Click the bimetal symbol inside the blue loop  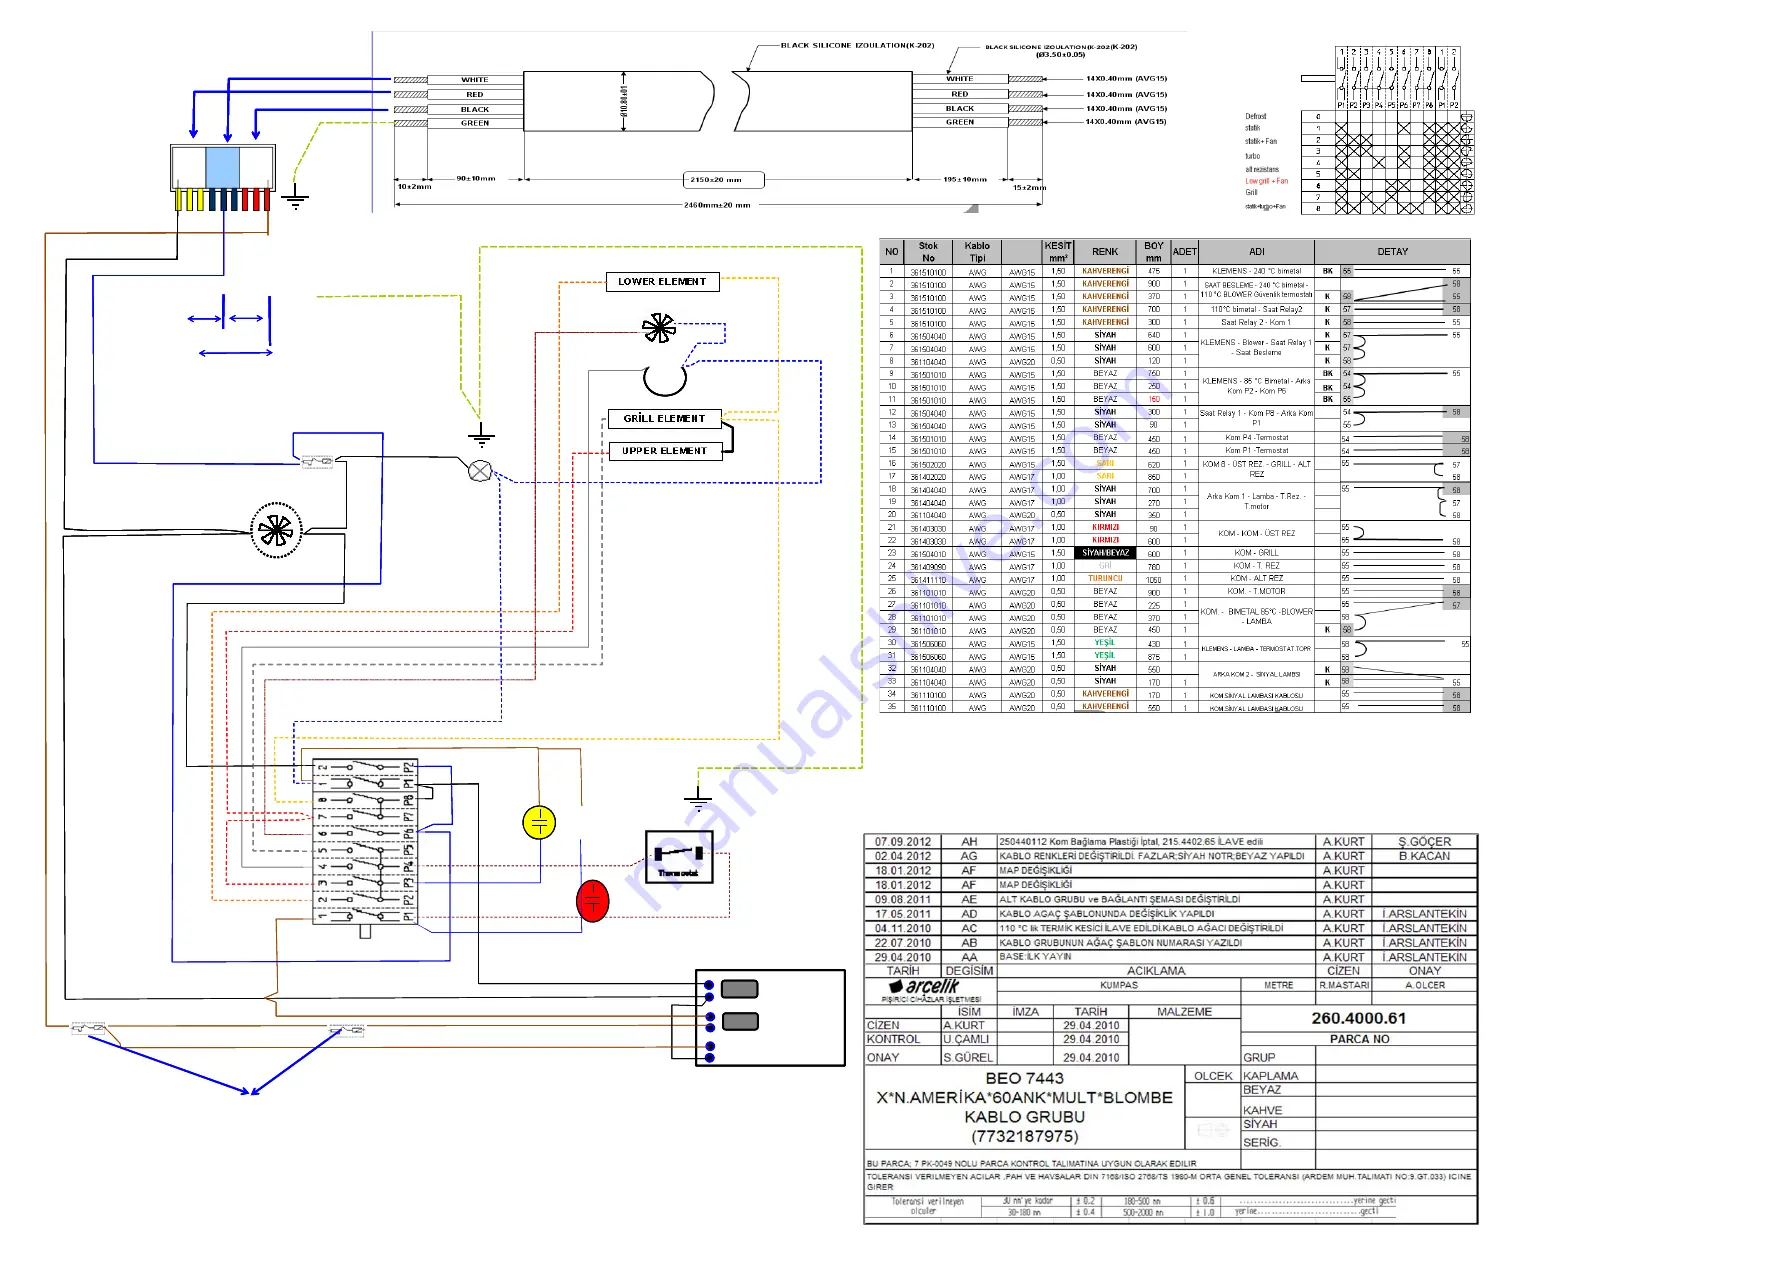[x=318, y=460]
